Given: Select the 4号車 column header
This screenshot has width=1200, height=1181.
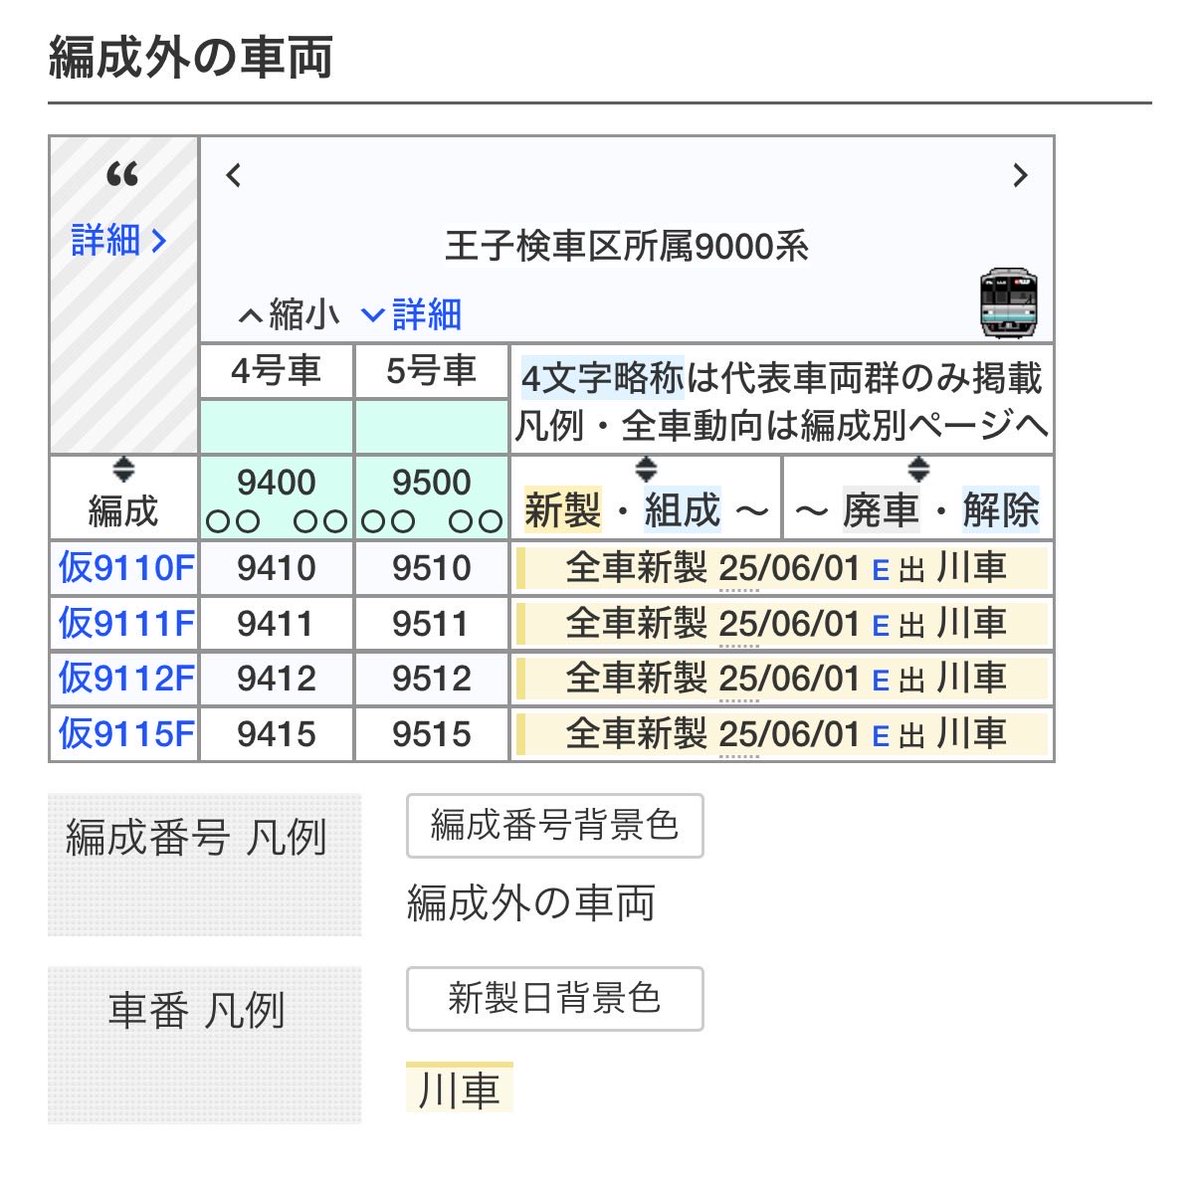Looking at the screenshot, I should 277,369.
